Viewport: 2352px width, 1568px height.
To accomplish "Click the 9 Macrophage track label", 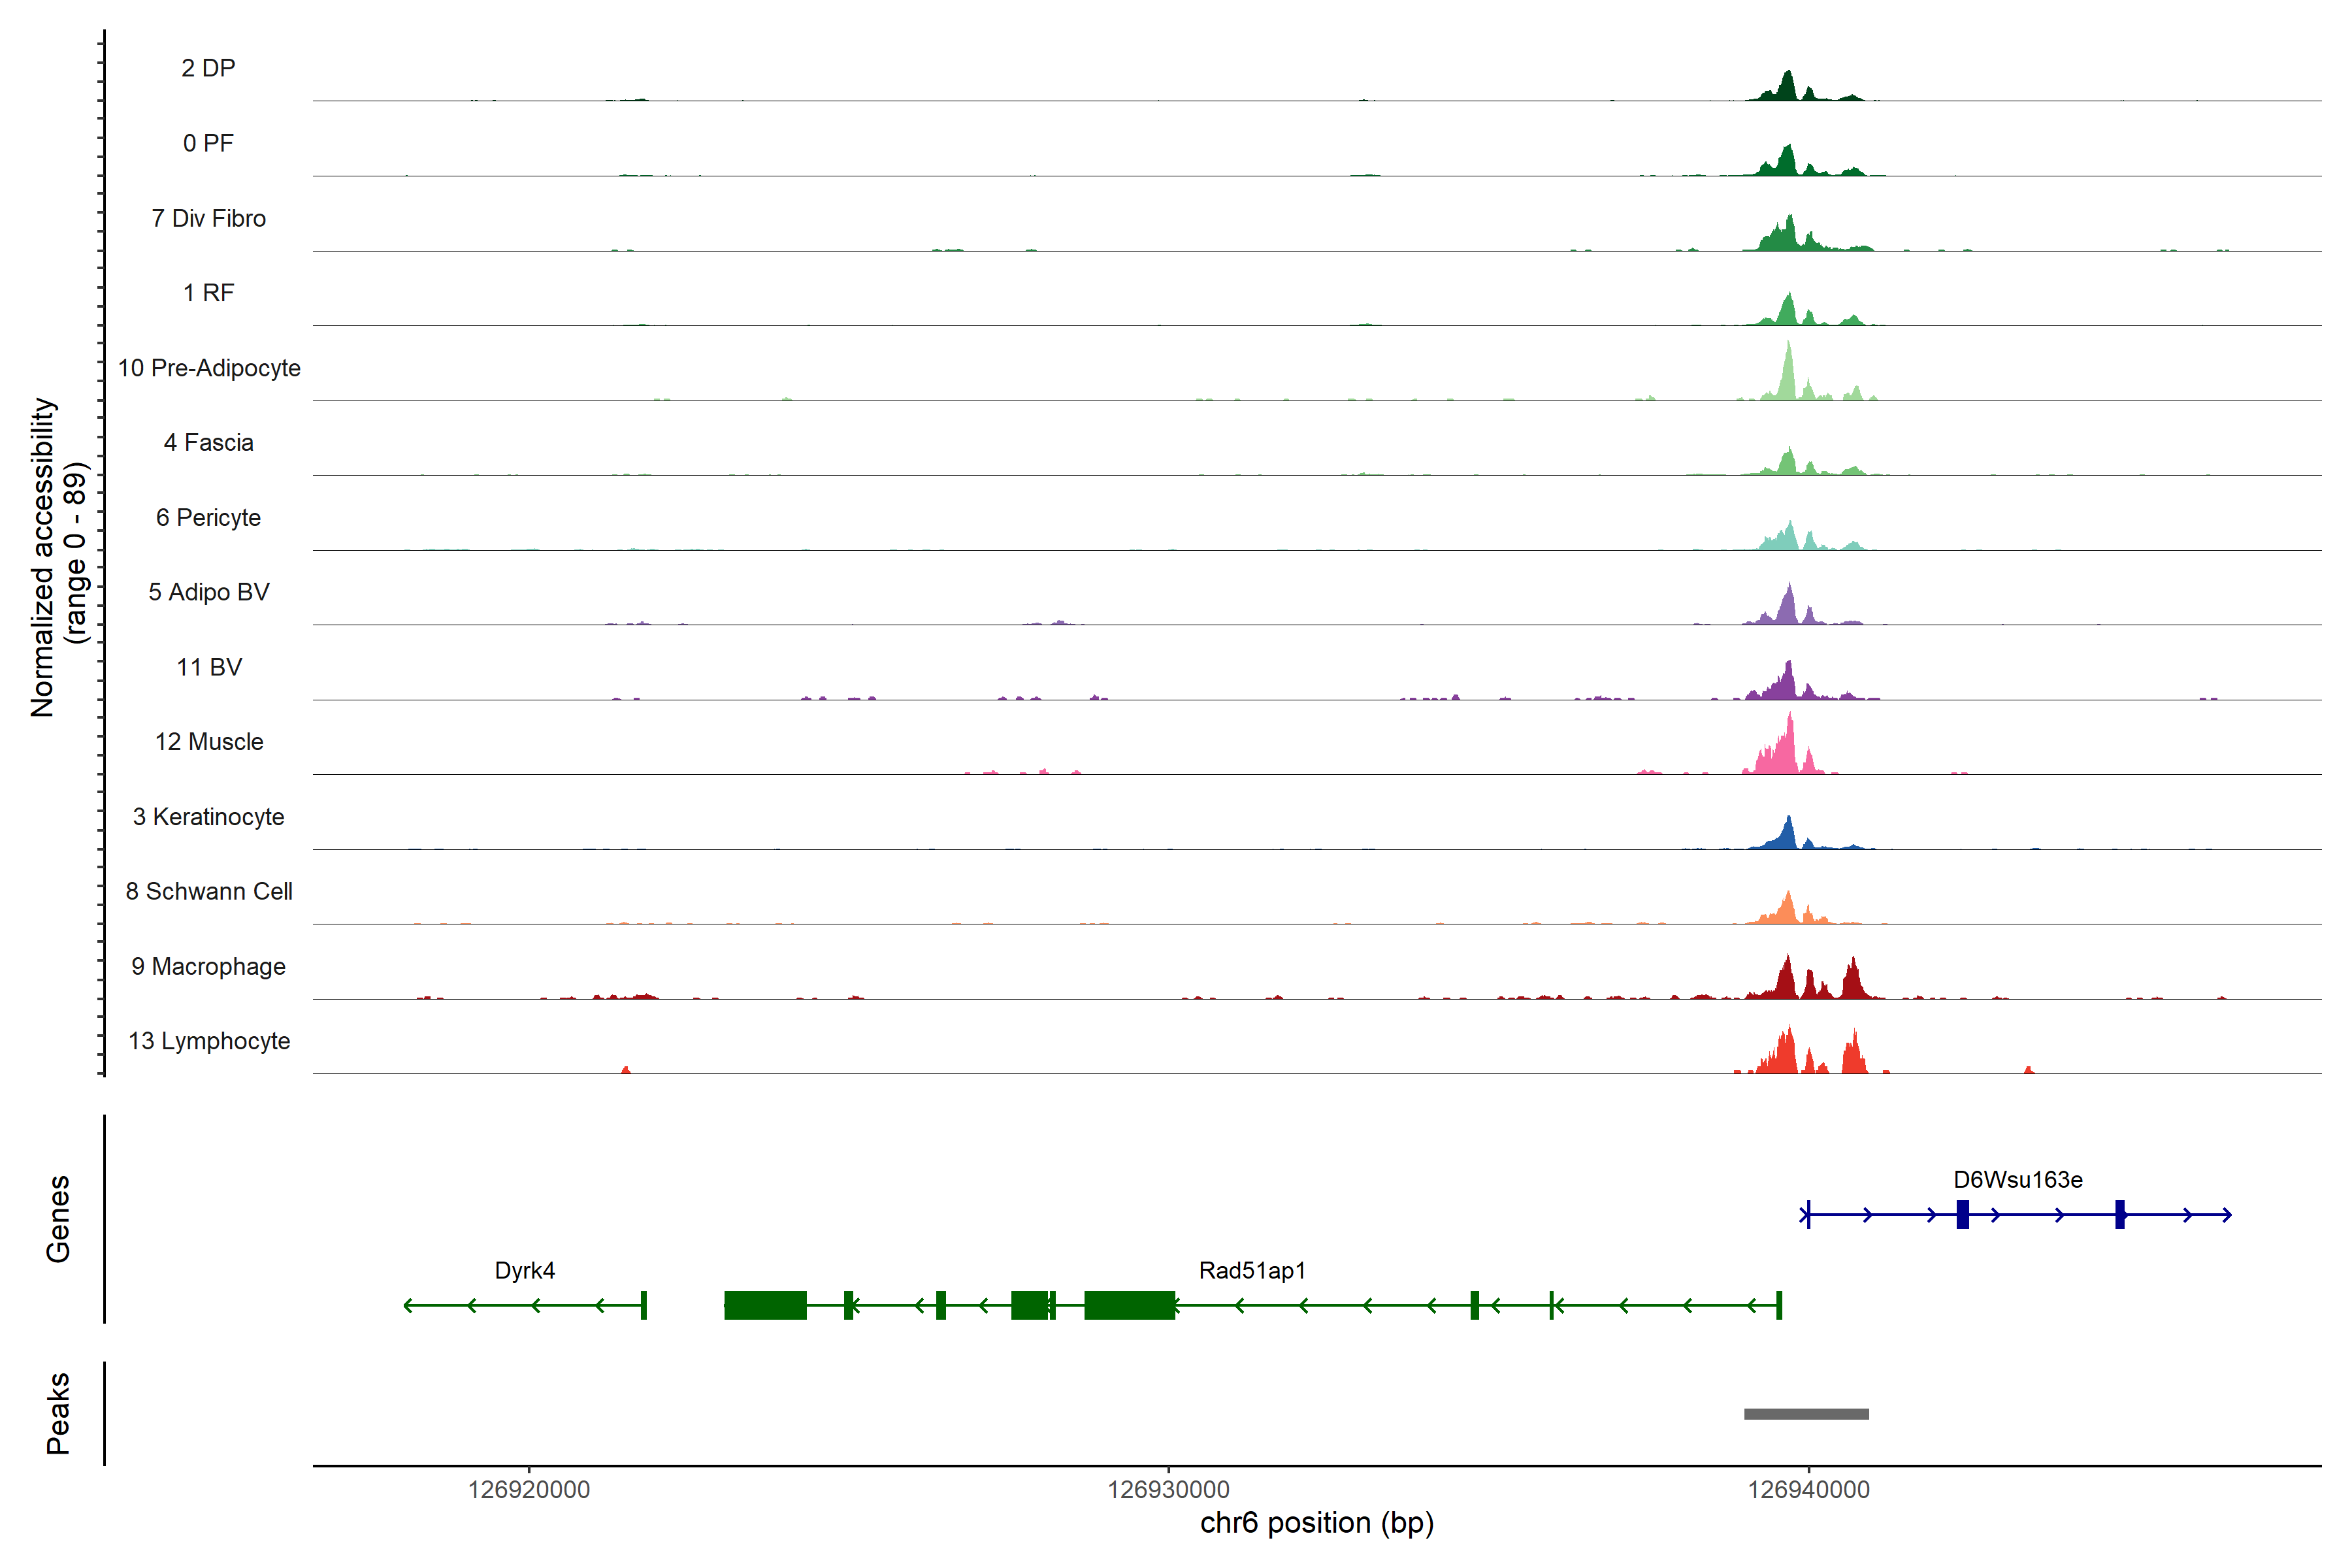I will [208, 967].
